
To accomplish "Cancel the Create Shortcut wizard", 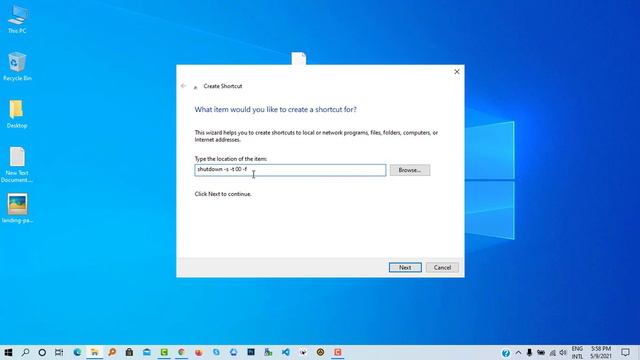I will pyautogui.click(x=442, y=267).
